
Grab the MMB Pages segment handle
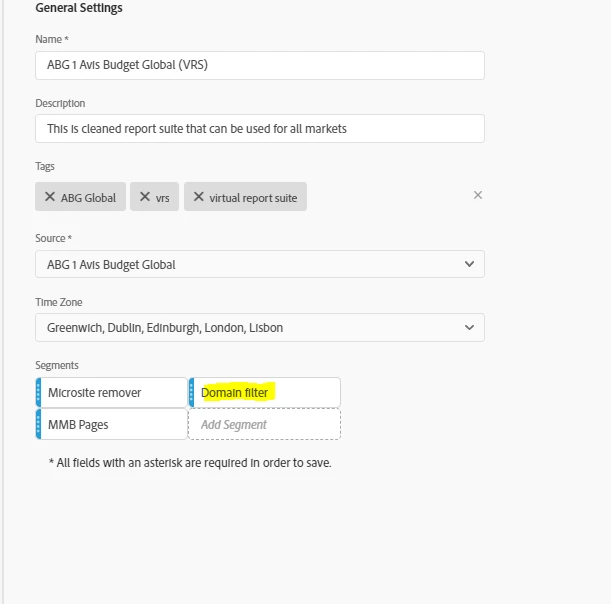38,424
